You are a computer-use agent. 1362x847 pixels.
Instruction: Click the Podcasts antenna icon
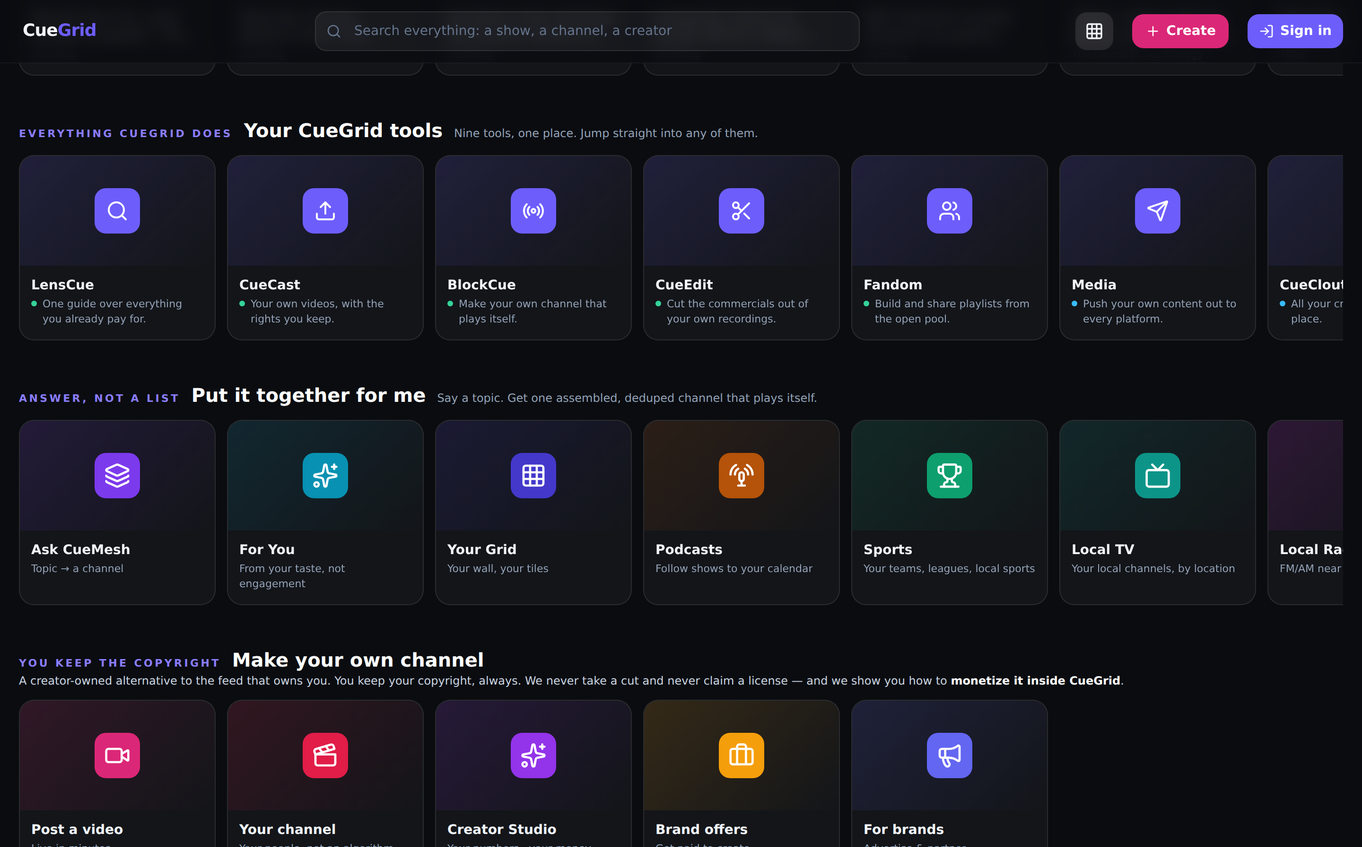click(x=741, y=475)
